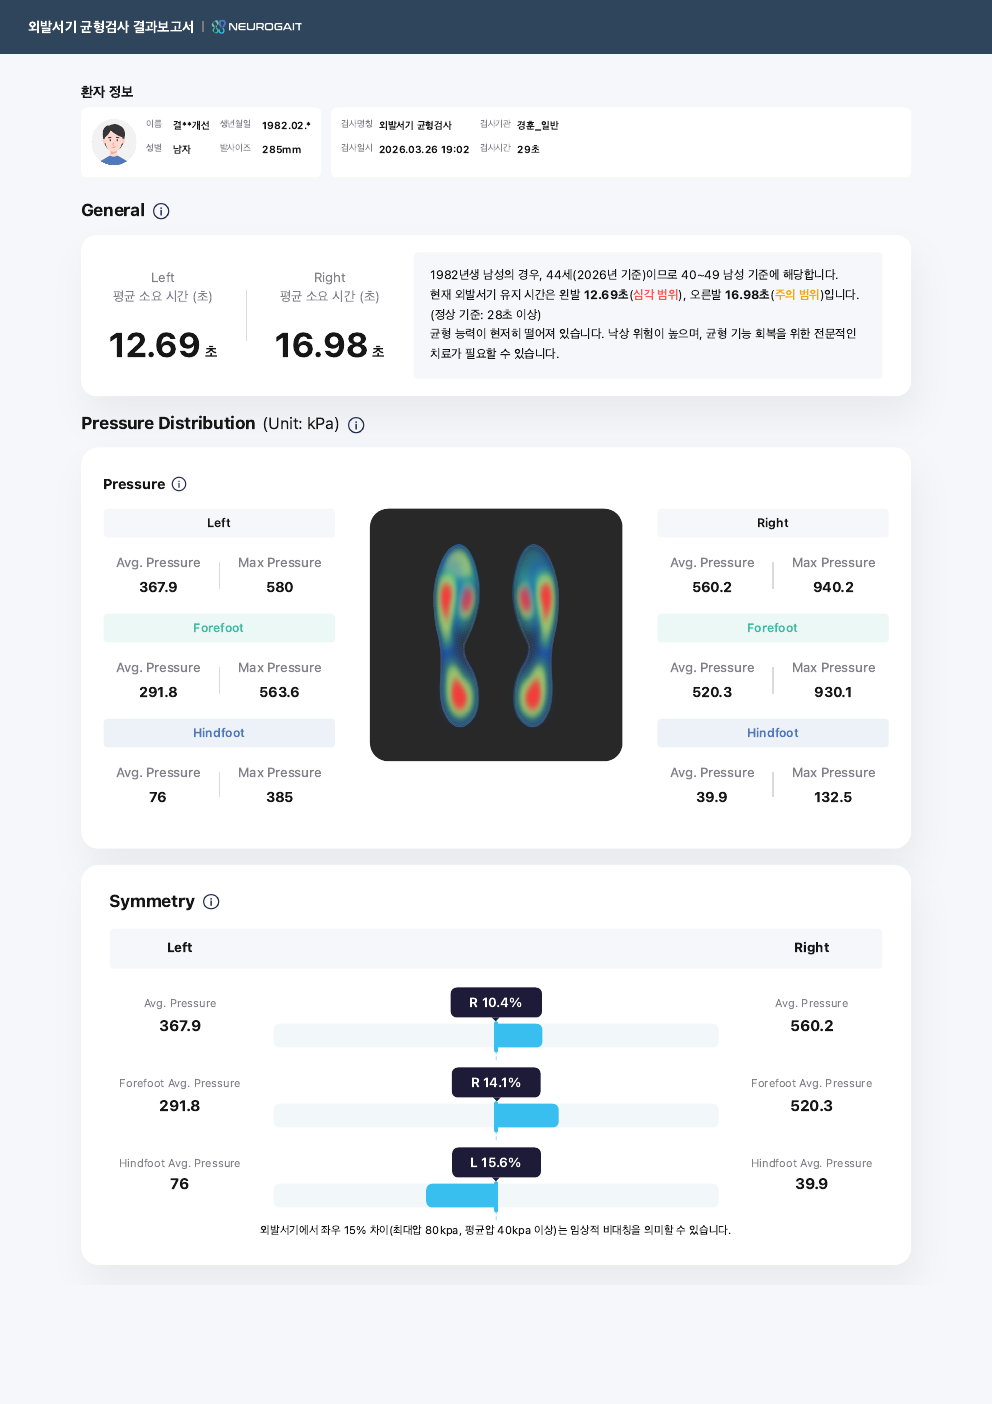Viewport: 992px width, 1404px height.
Task: Click the R 14.1% forefoot symmetry badge
Action: [x=496, y=1083]
